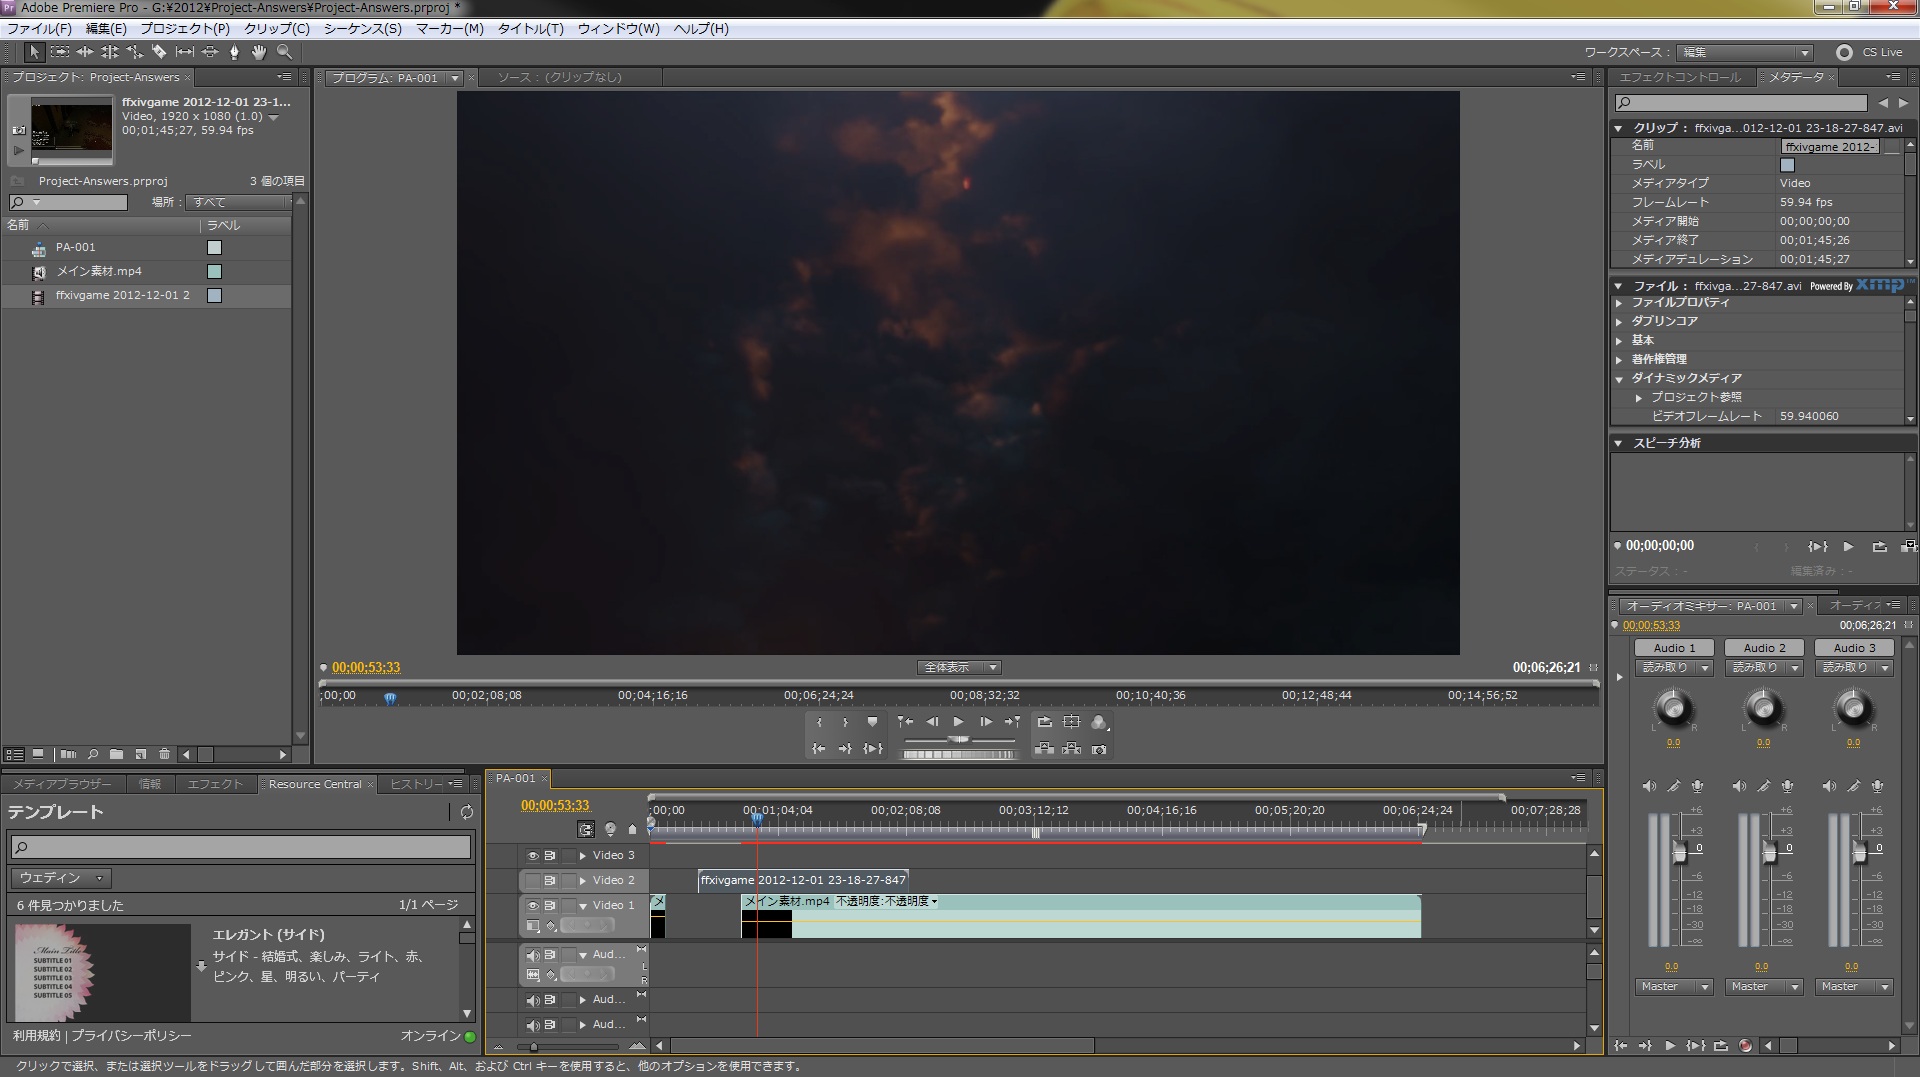Select the Rolling Edit tool
Screen dimensions: 1920x1077
[x=110, y=52]
